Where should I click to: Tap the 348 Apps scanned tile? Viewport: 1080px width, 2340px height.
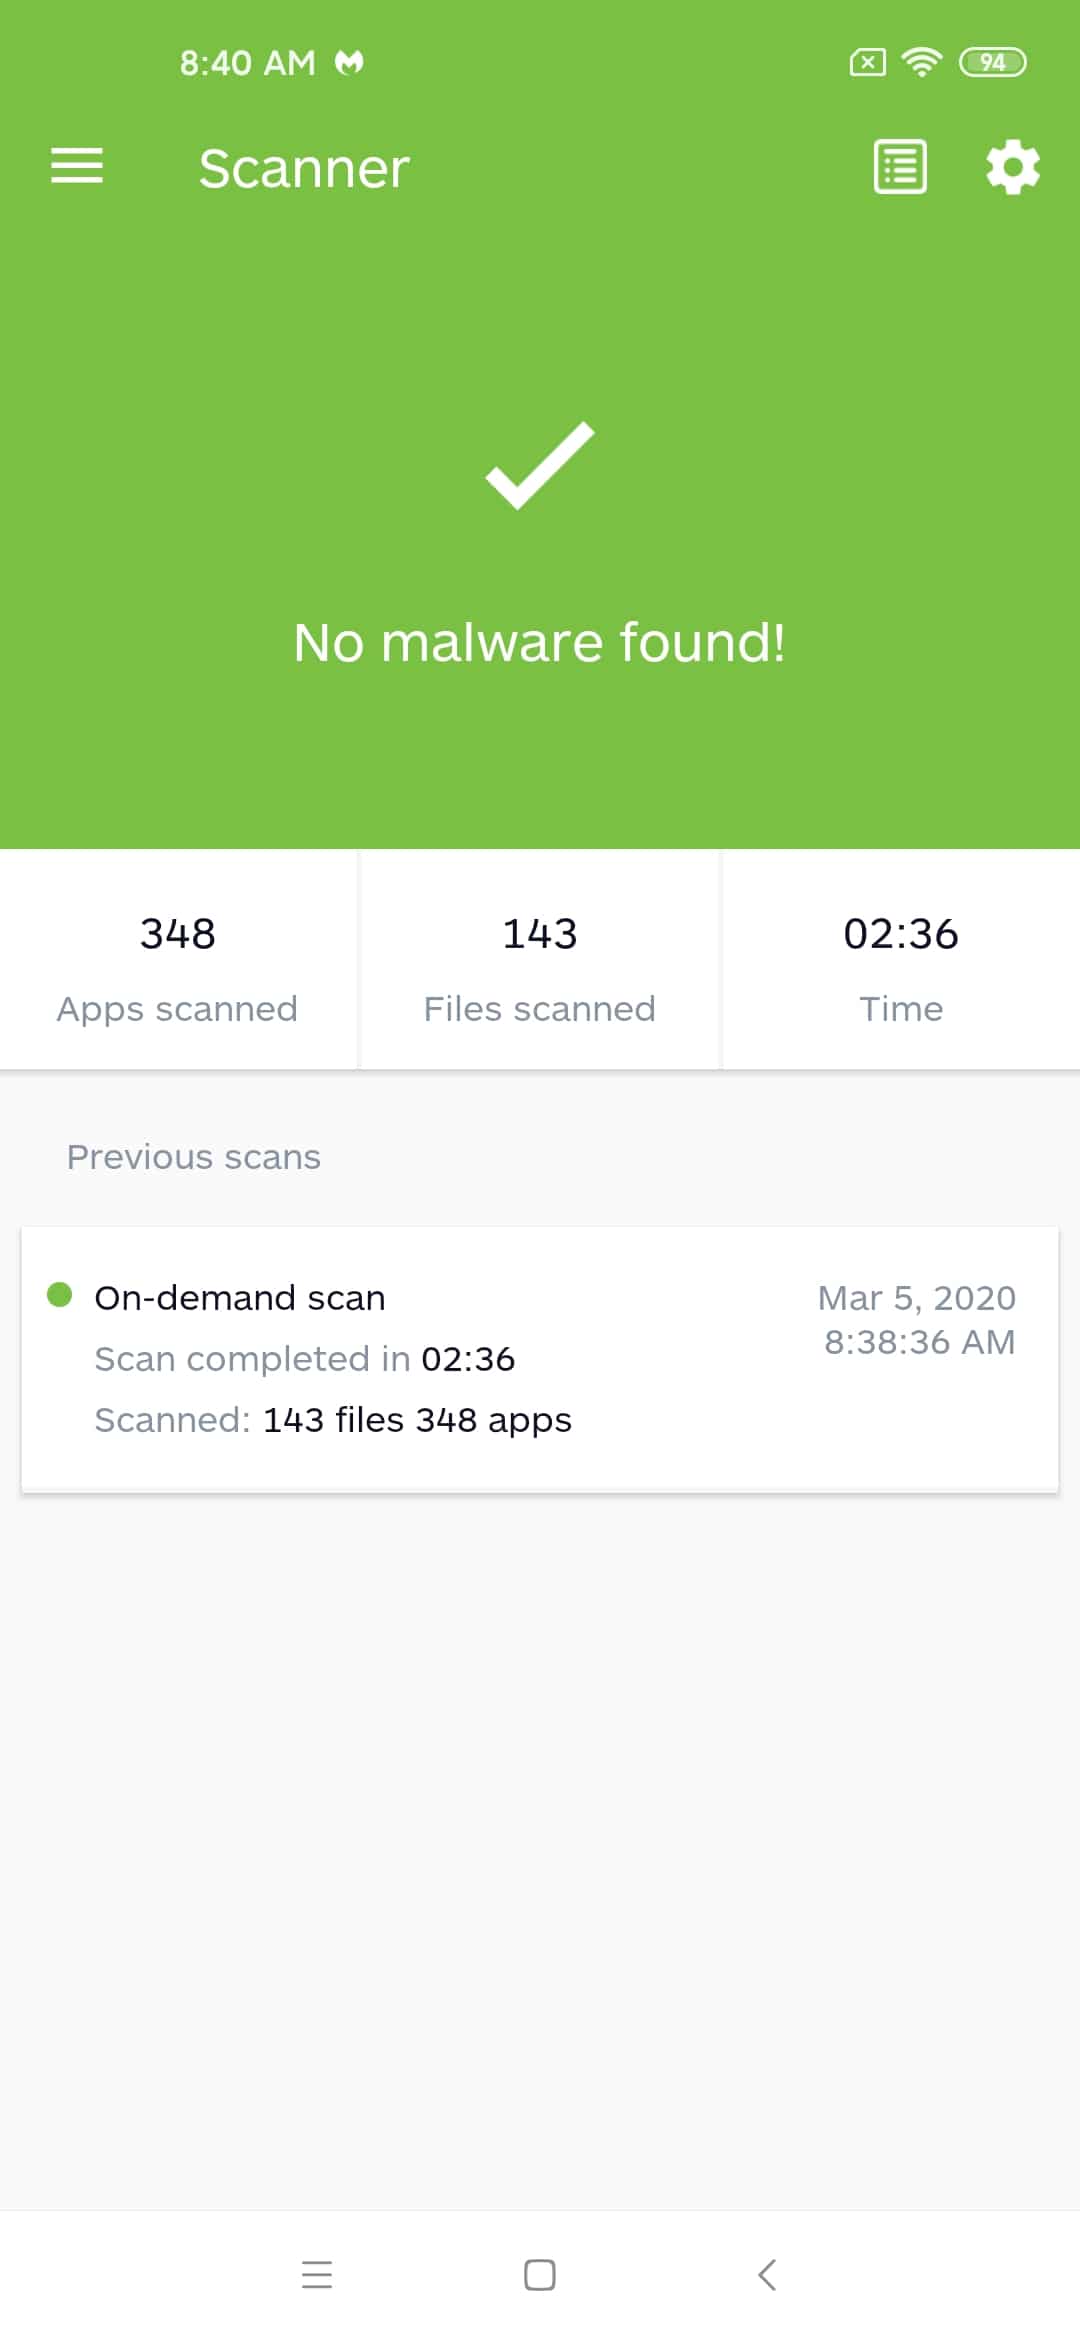(178, 960)
